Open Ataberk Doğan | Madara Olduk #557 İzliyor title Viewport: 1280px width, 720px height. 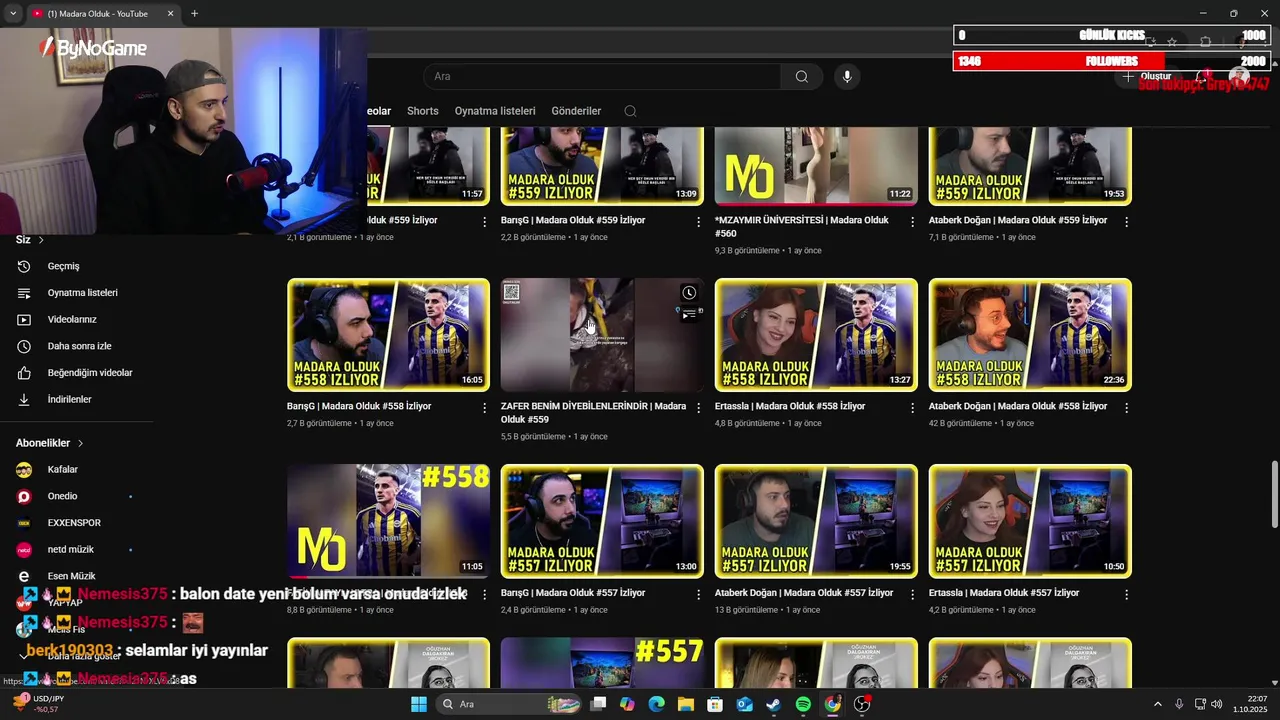[x=804, y=593]
